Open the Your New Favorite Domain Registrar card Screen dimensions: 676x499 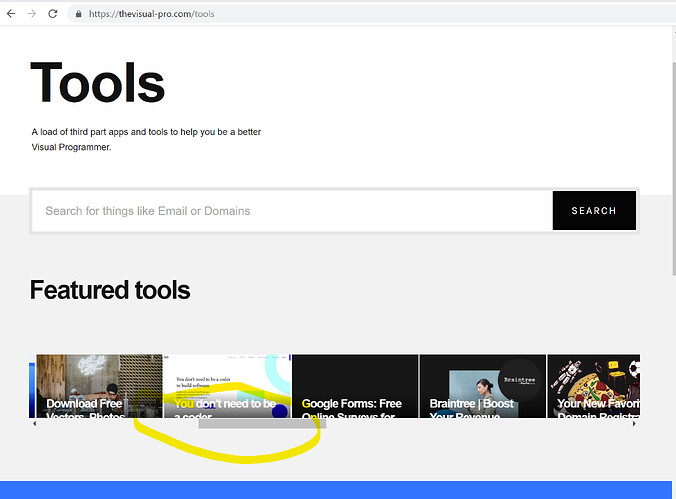pos(594,386)
